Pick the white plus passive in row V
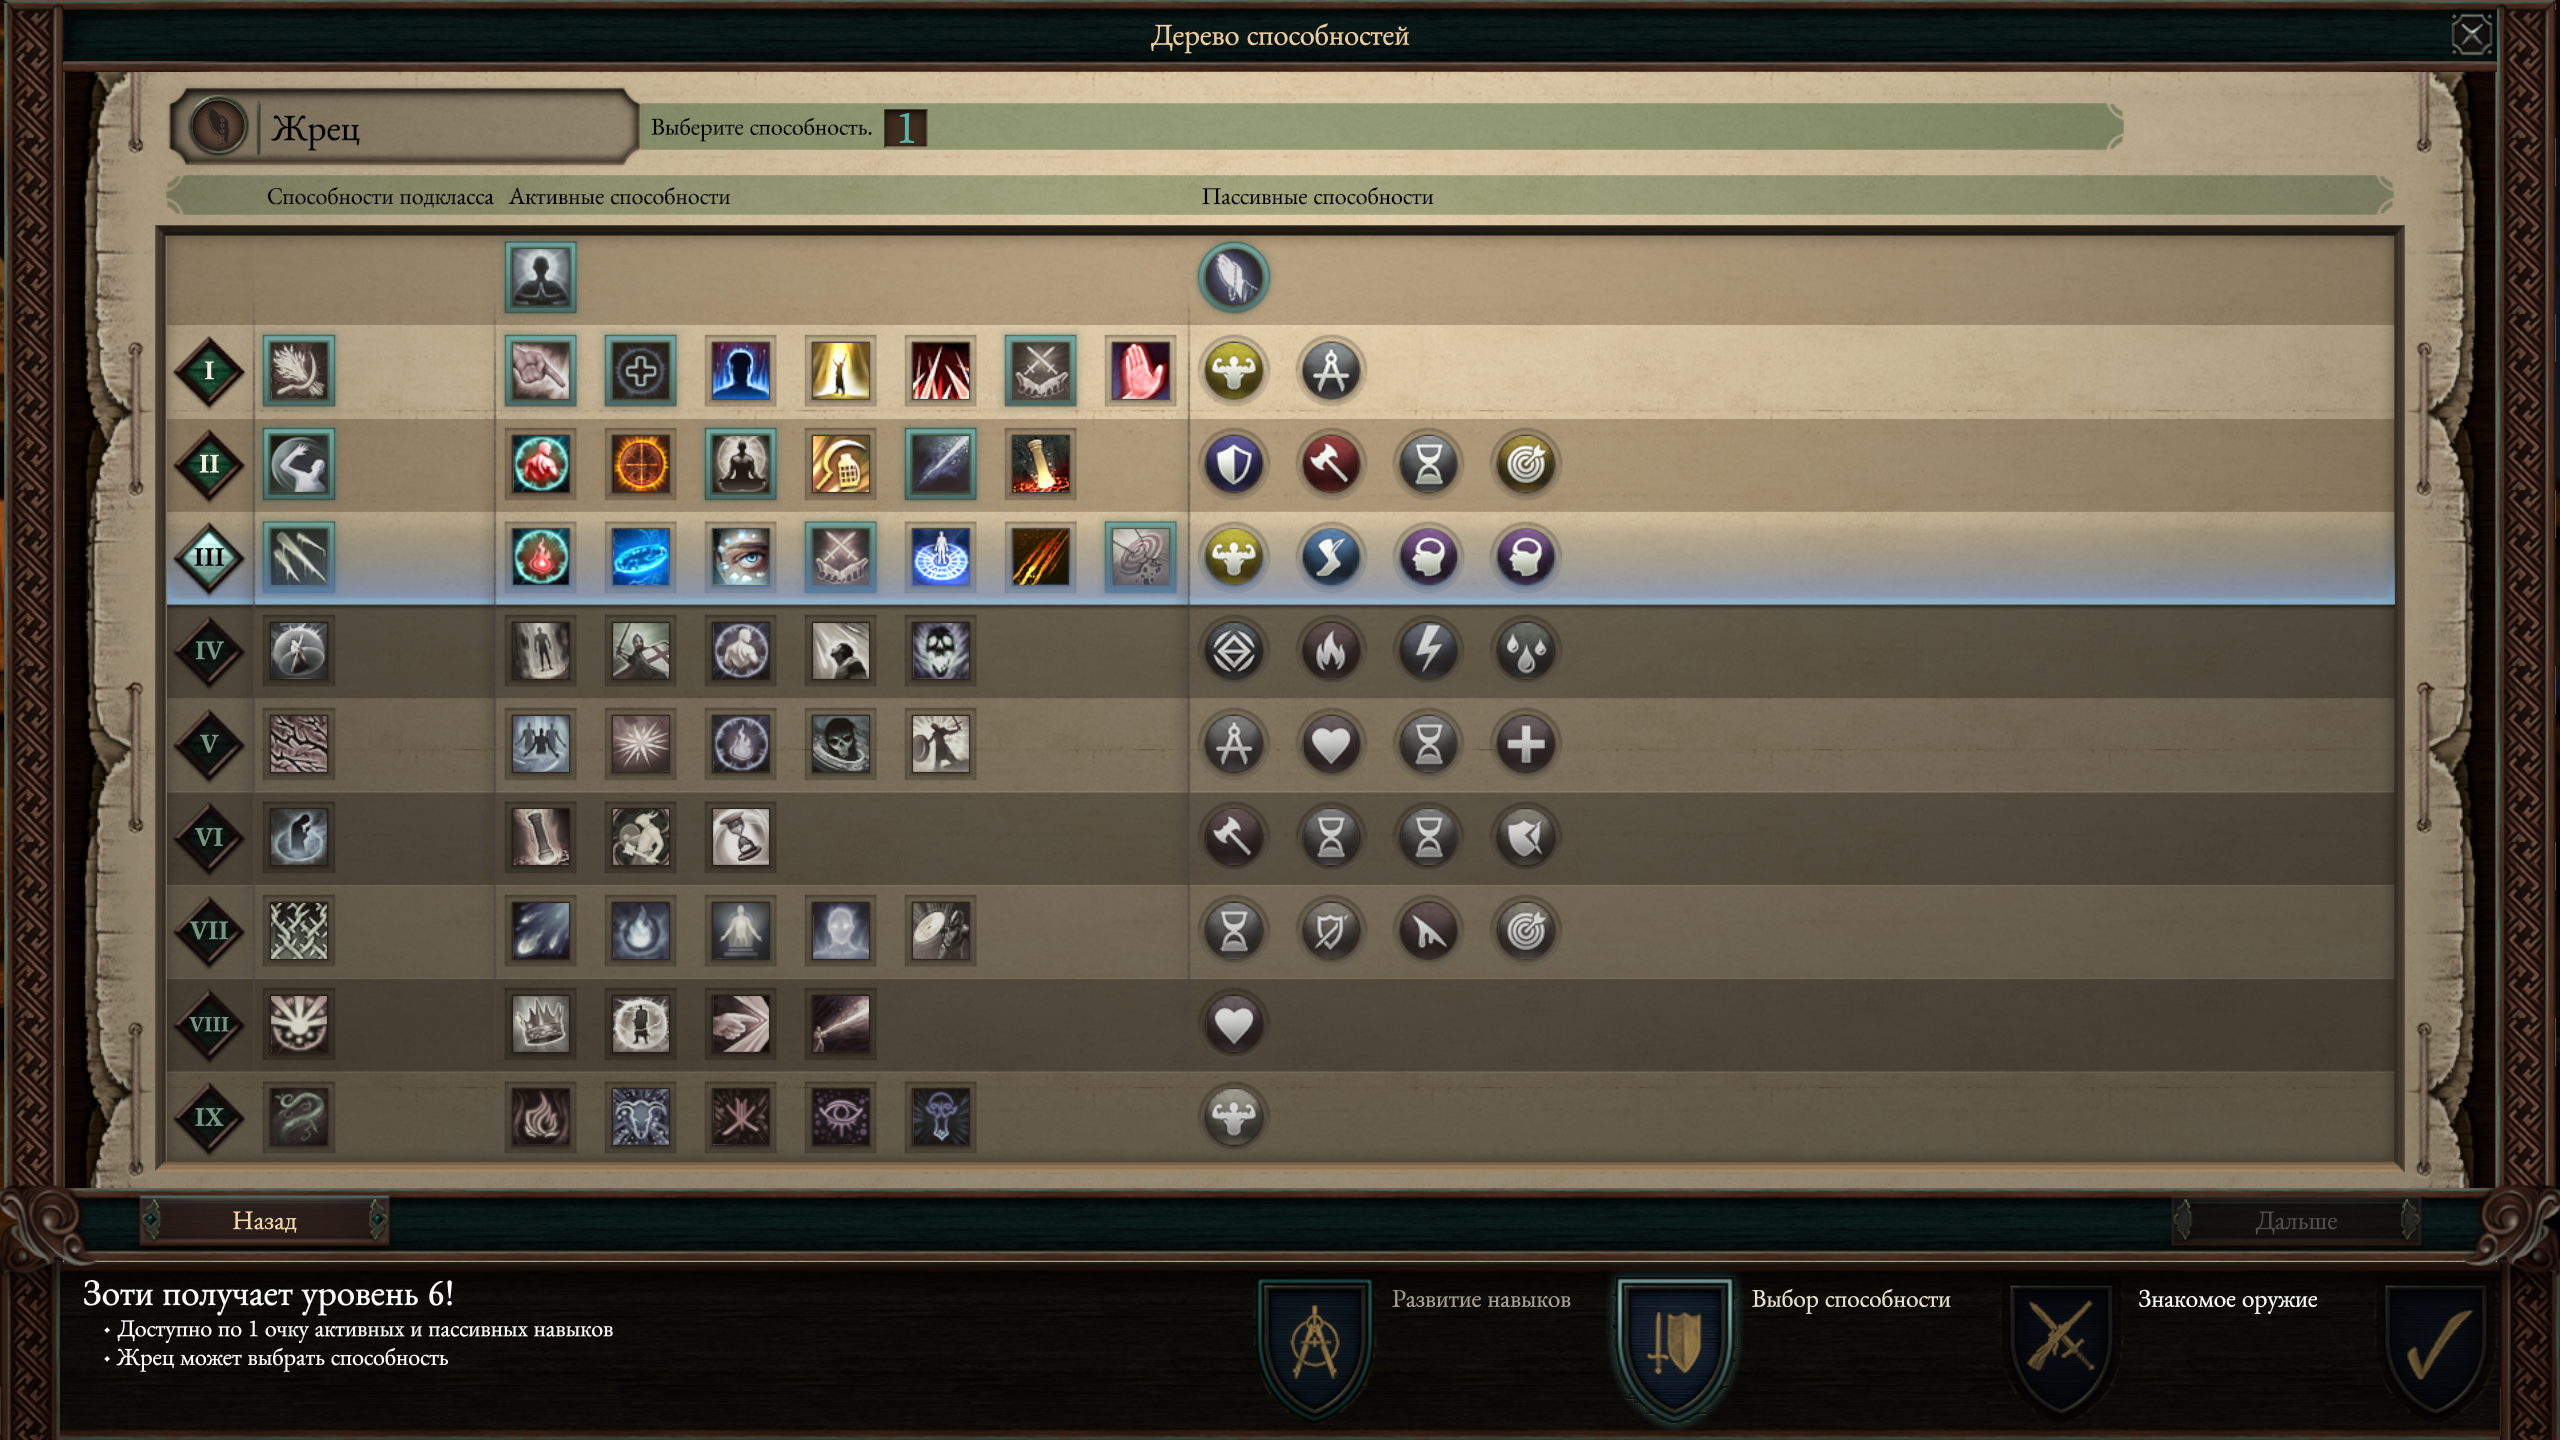2560x1440 pixels. (1525, 744)
